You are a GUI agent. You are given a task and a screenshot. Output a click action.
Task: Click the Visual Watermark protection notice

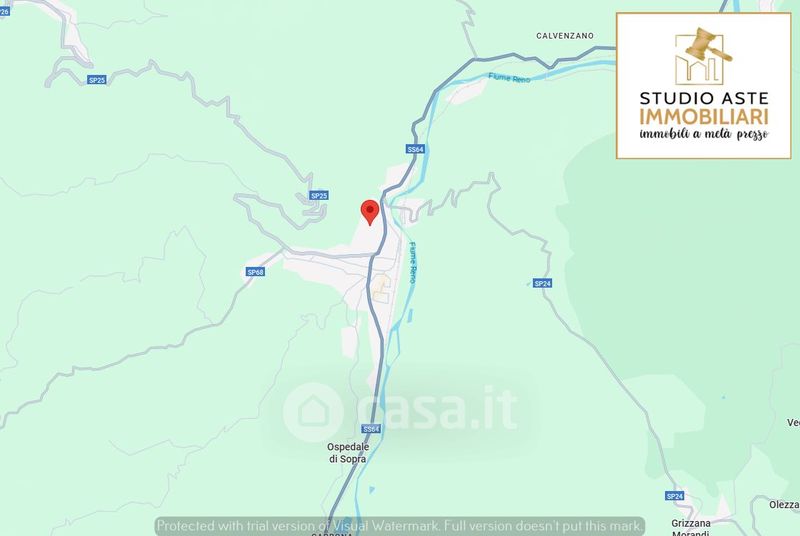(399, 526)
